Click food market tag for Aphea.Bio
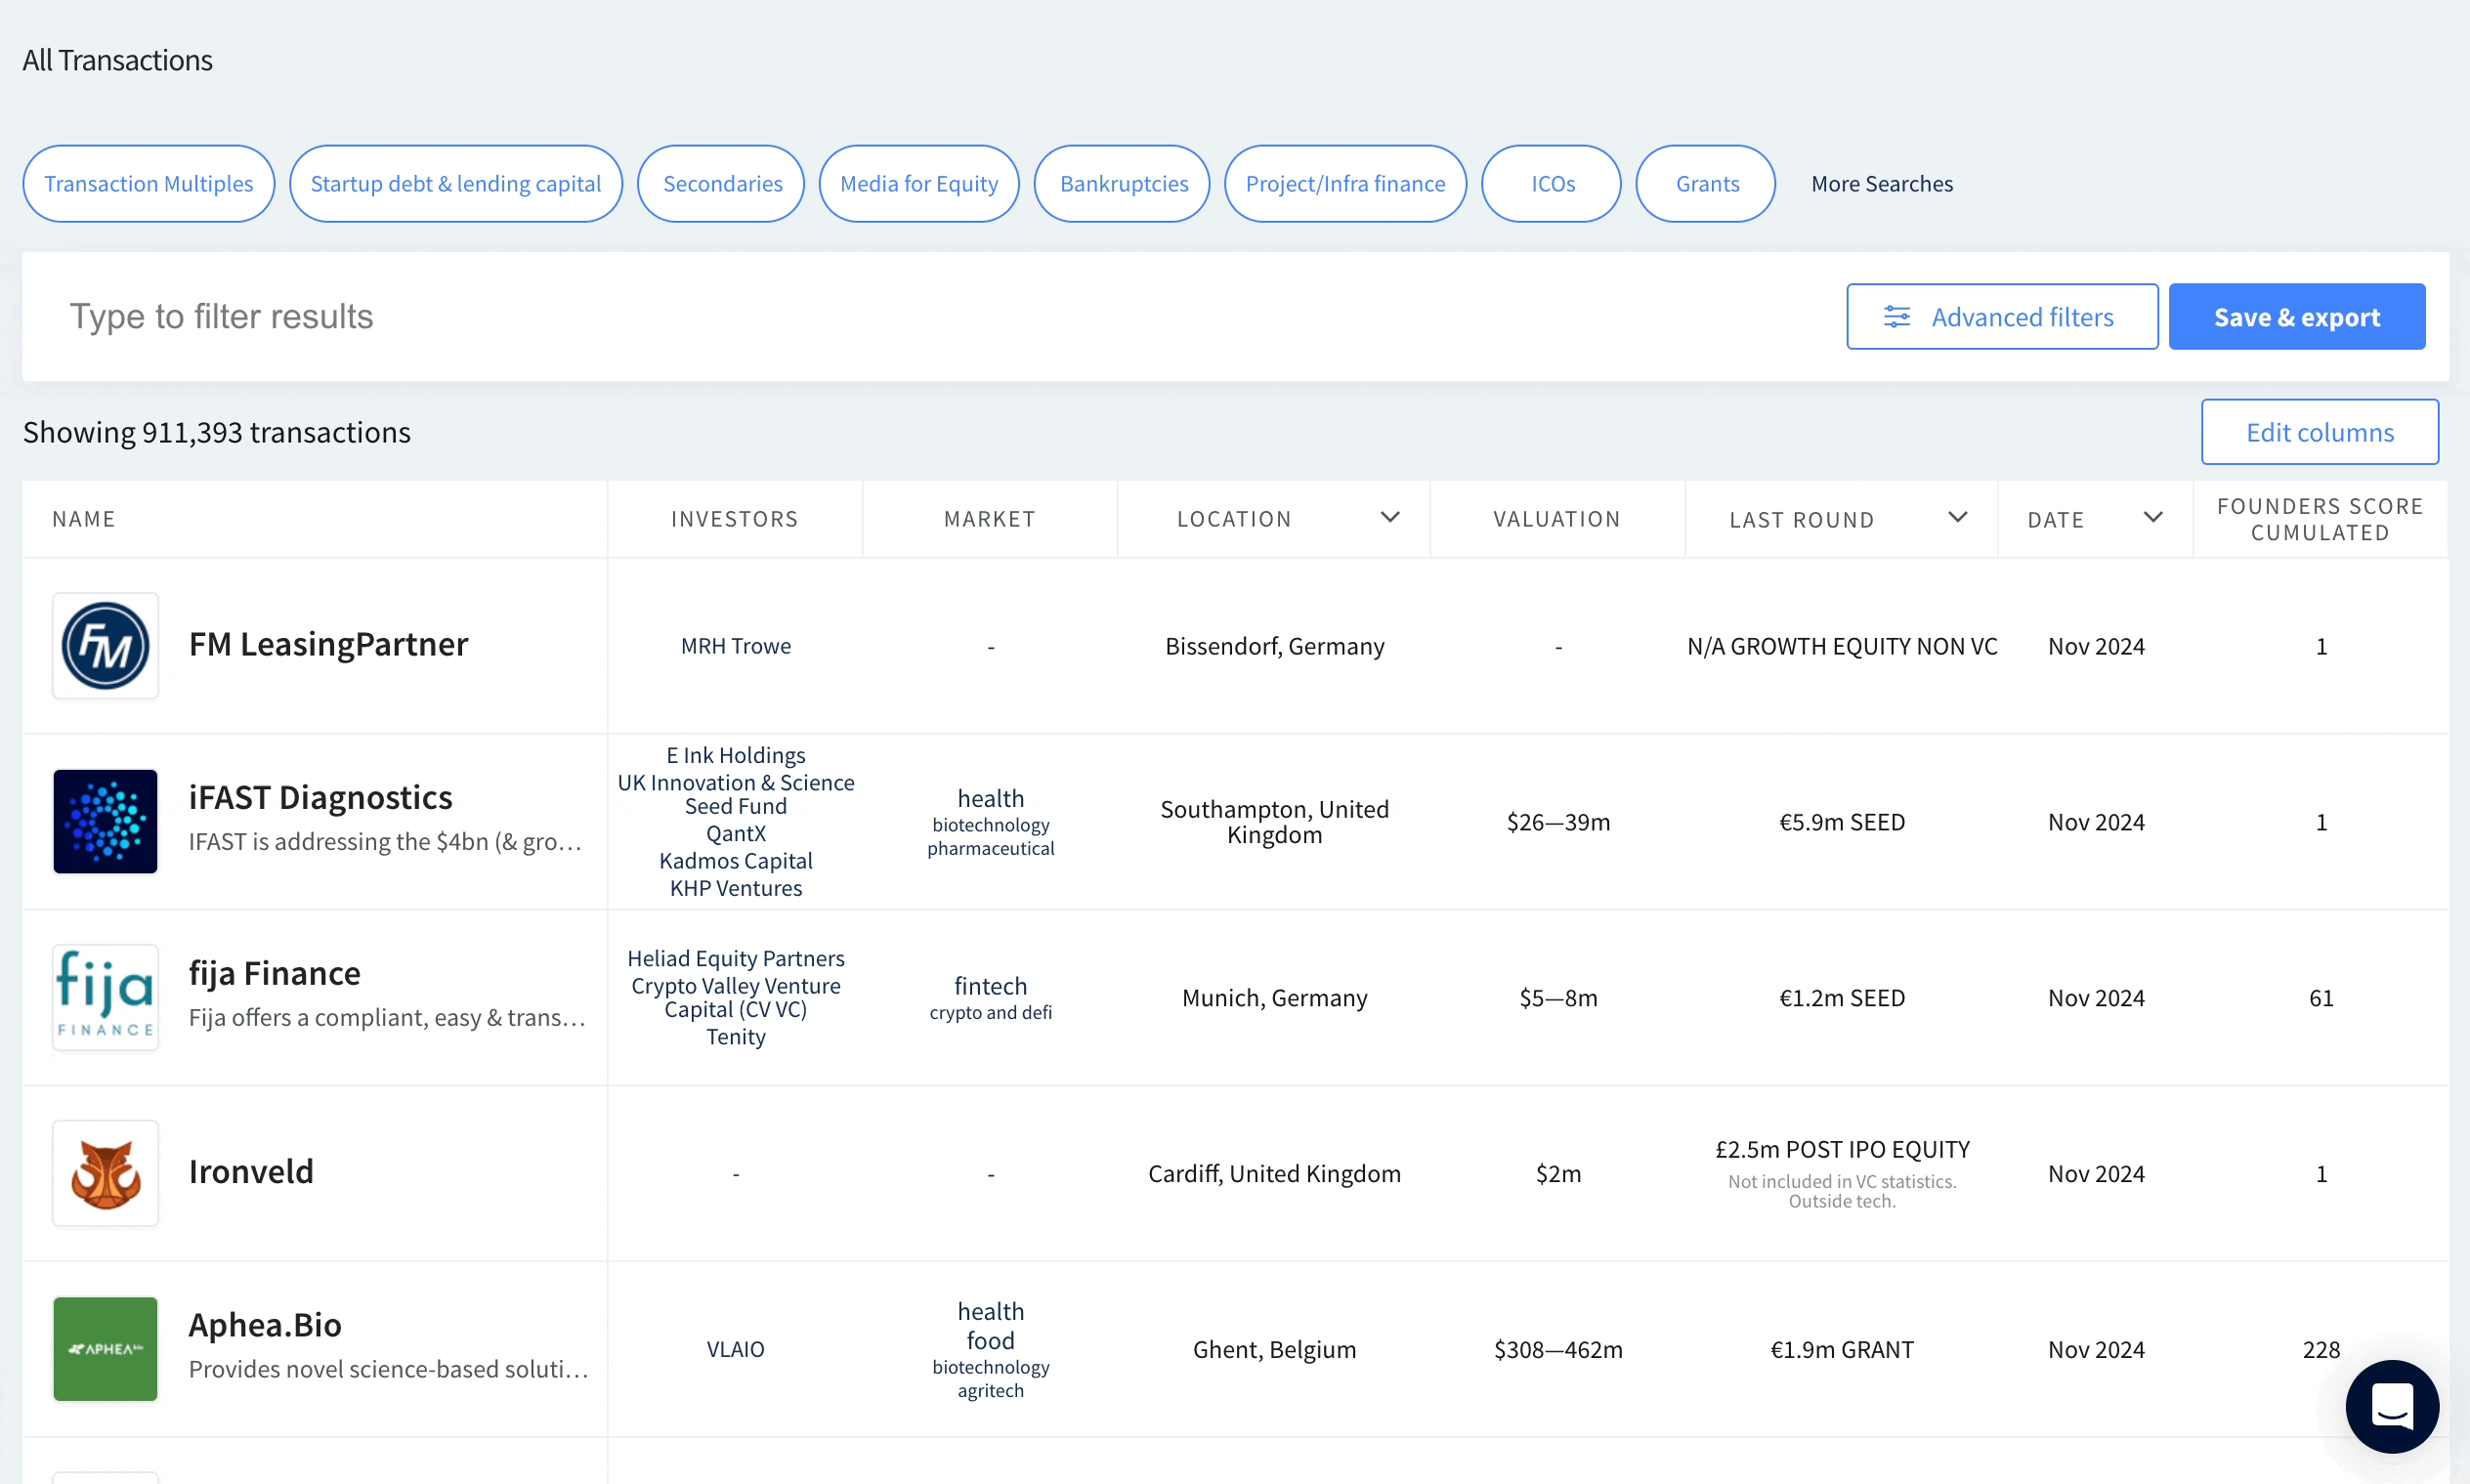Viewport: 2470px width, 1484px height. point(991,1340)
